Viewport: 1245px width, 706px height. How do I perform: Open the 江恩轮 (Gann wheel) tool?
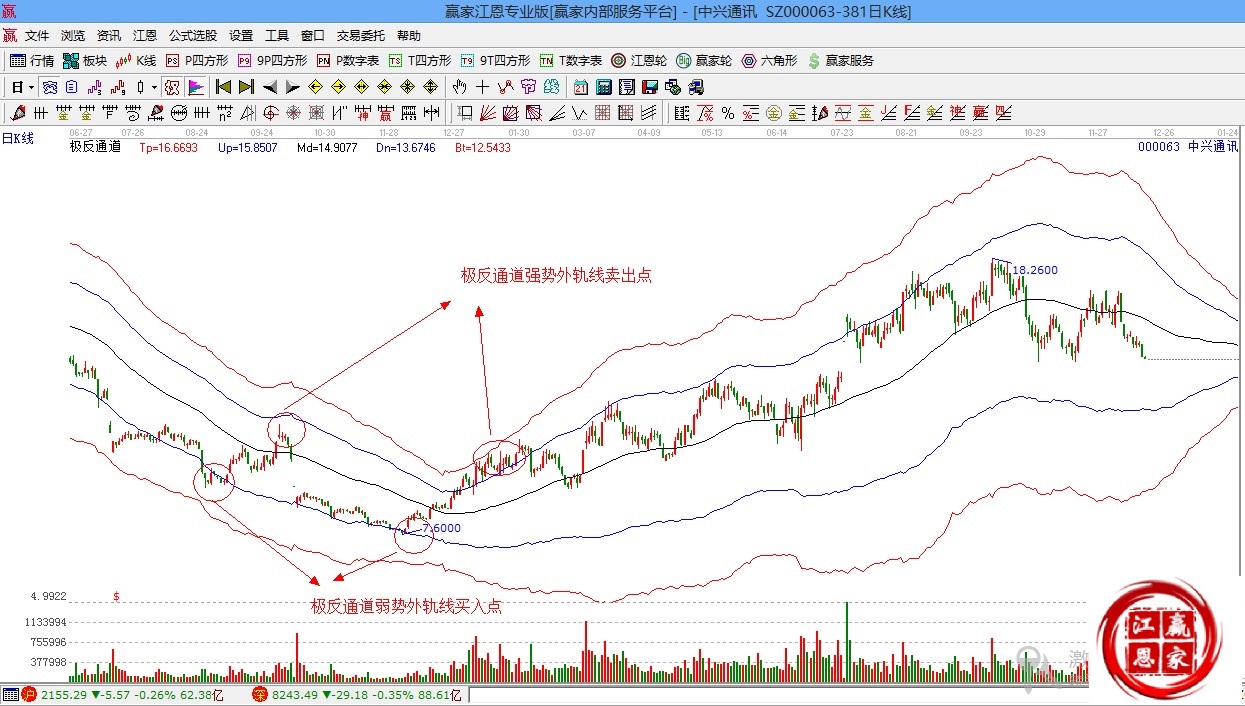(x=642, y=61)
